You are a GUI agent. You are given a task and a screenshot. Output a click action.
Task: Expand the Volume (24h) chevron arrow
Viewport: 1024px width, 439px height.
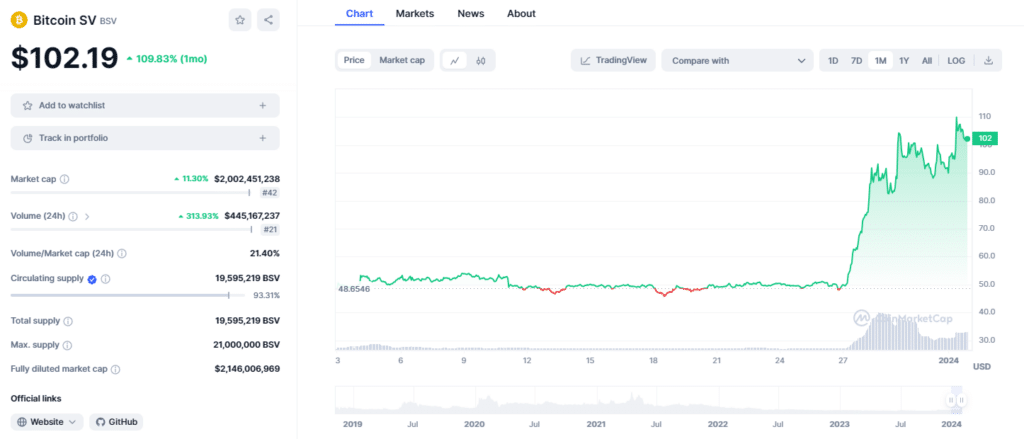pyautogui.click(x=87, y=216)
